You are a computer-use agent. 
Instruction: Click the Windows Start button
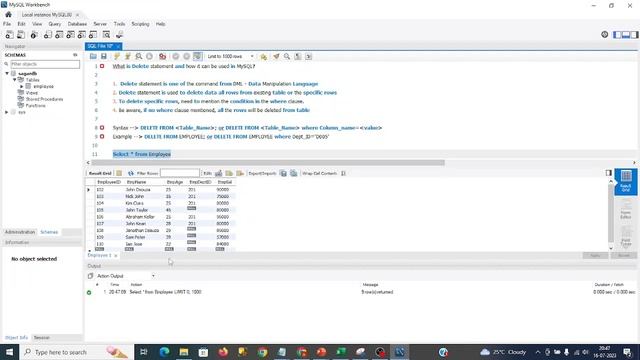tap(9, 352)
